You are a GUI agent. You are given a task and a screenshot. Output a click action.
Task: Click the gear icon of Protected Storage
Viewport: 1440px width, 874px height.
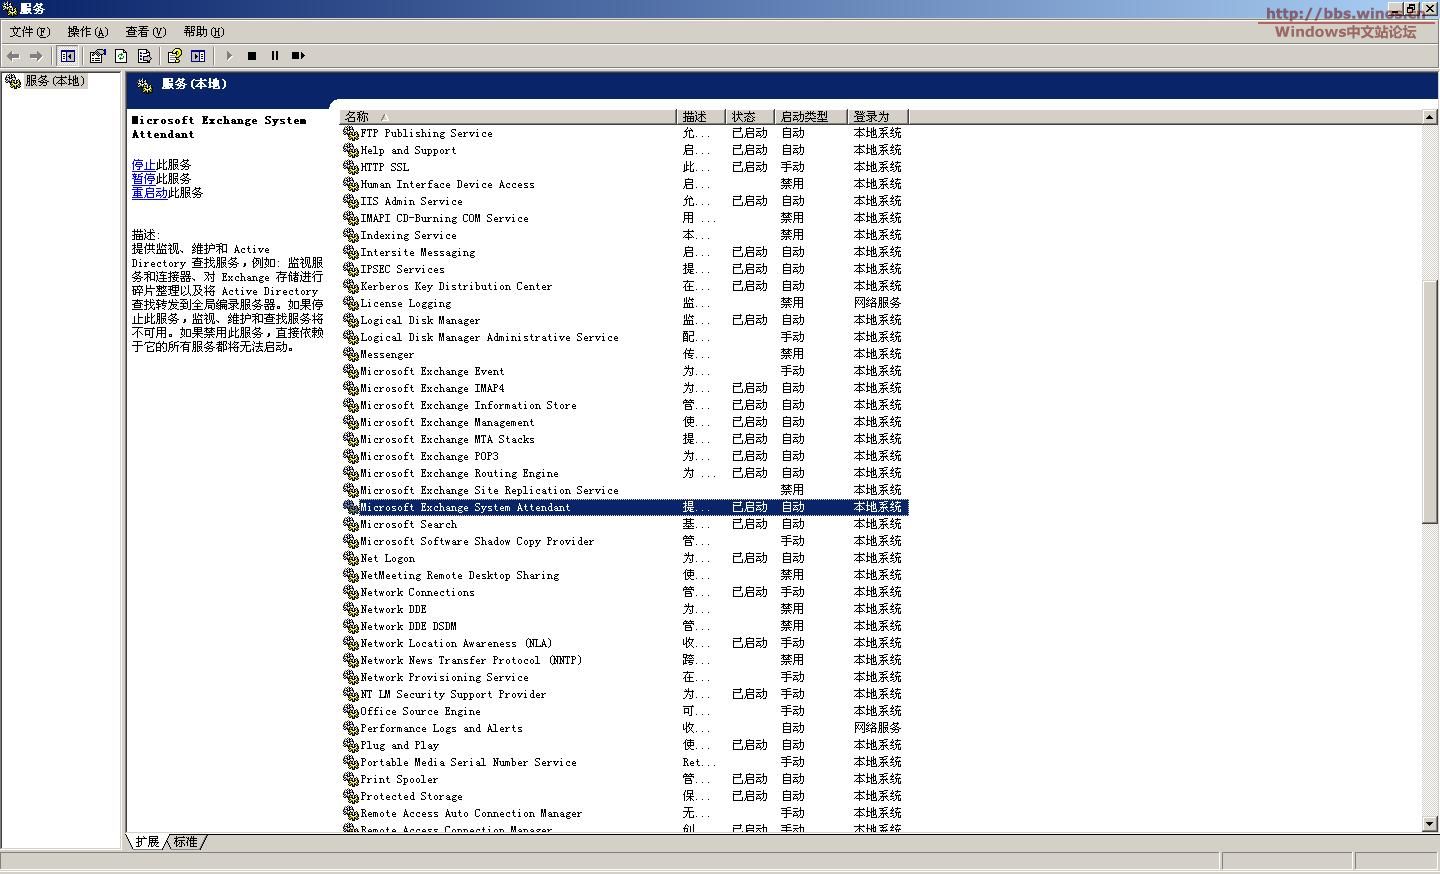pos(350,796)
